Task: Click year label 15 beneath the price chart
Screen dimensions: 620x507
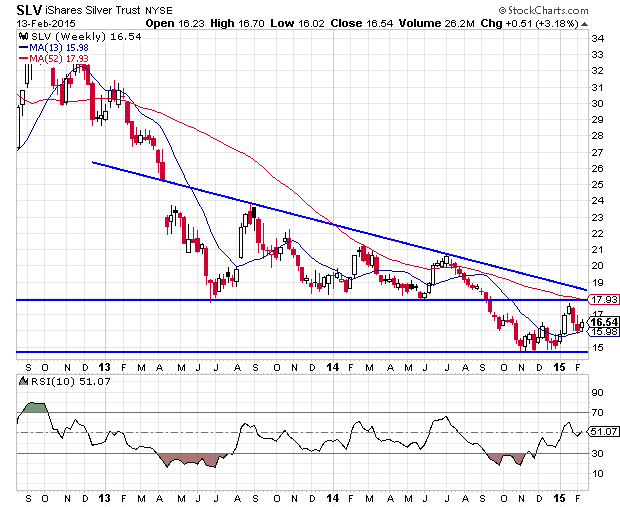Action: click(559, 367)
